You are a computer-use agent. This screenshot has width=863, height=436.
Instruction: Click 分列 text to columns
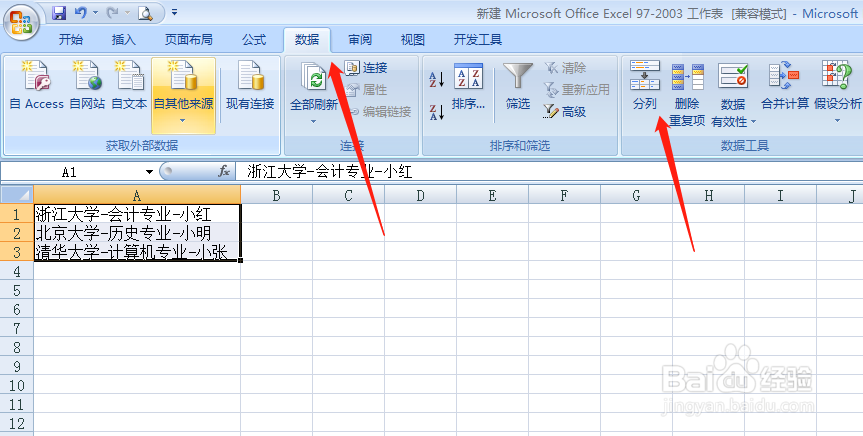[x=644, y=86]
